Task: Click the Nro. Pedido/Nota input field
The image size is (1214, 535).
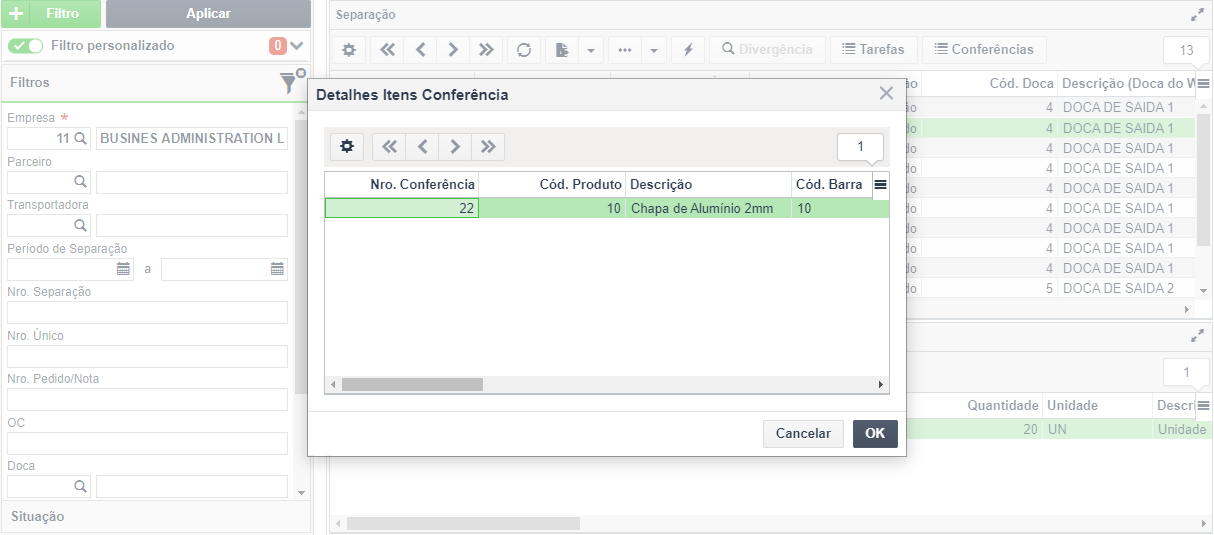Action: click(147, 399)
